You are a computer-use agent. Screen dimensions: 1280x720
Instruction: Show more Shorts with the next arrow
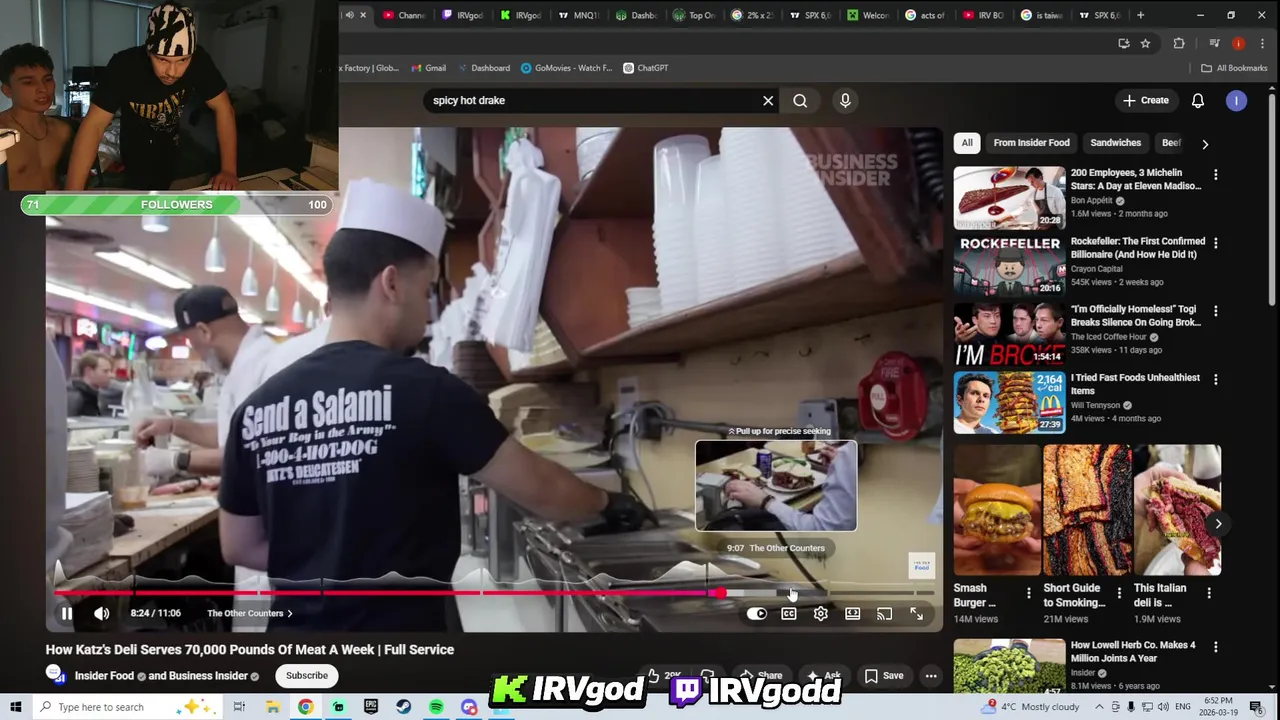[1218, 524]
